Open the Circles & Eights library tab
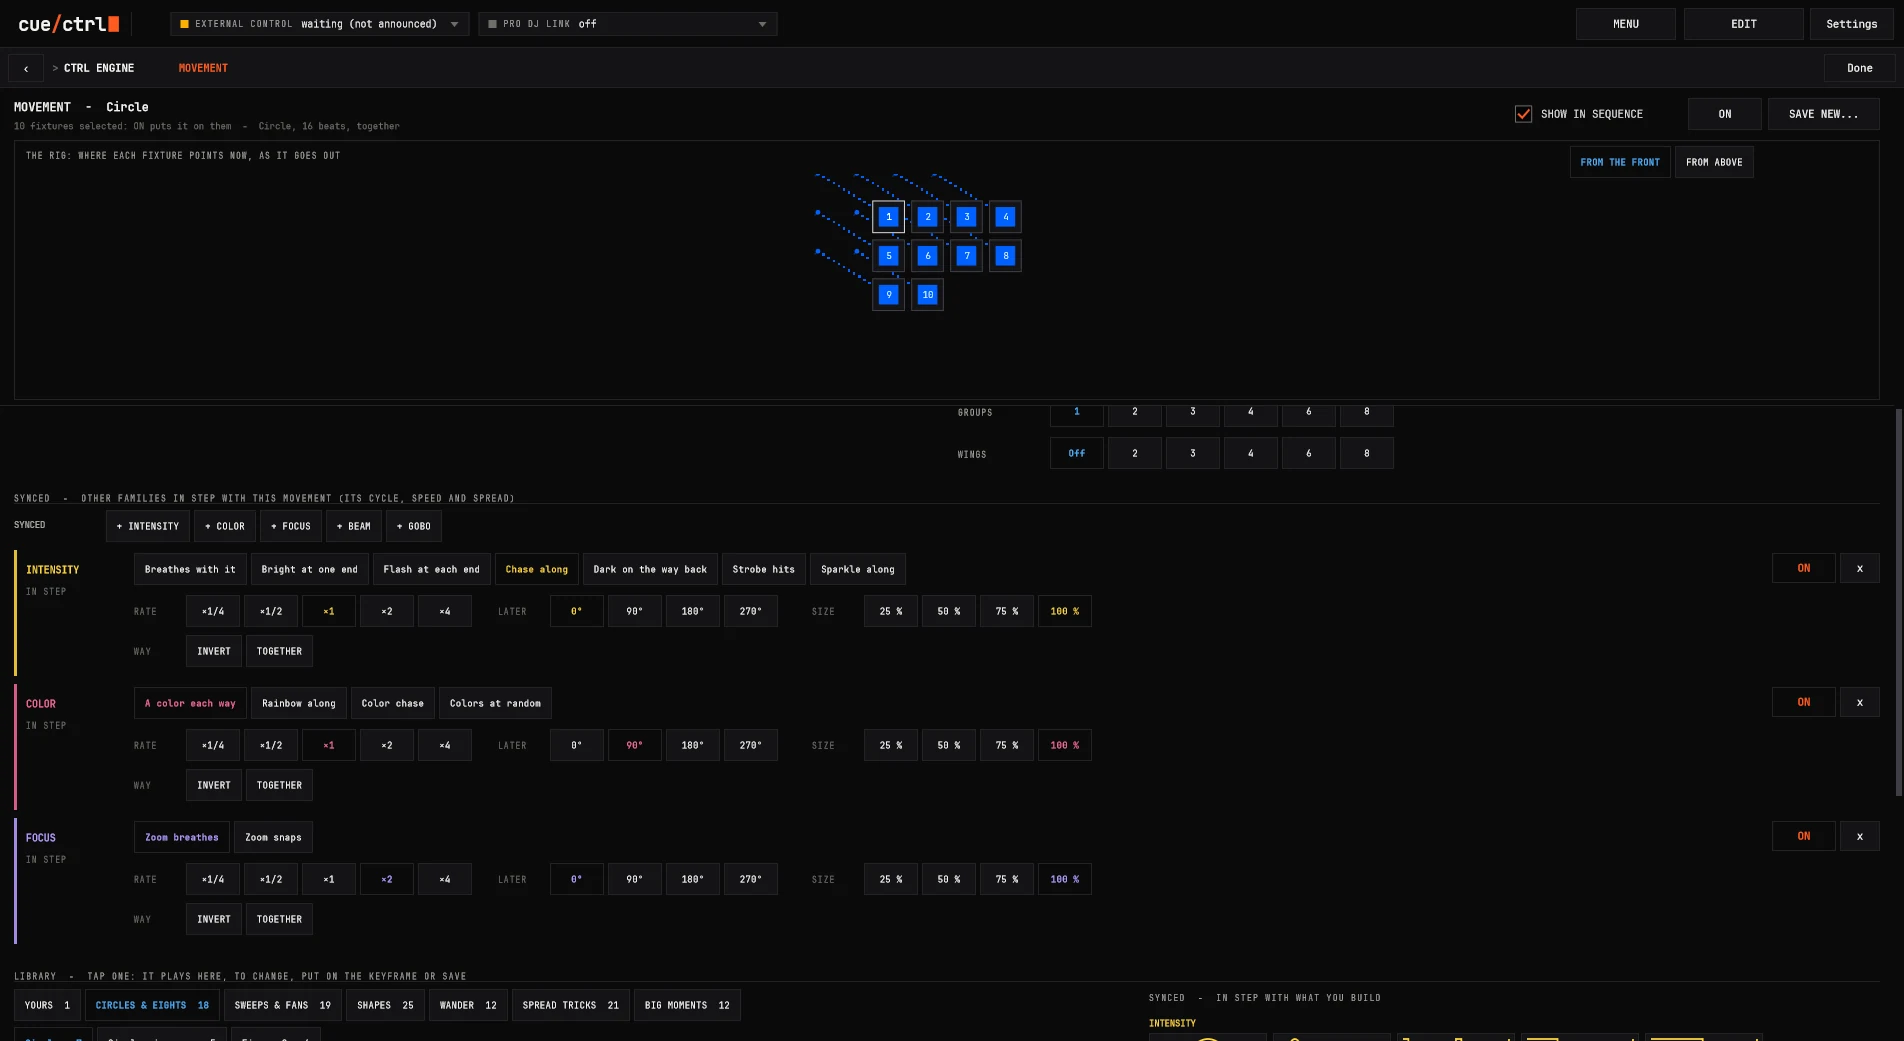 152,1005
